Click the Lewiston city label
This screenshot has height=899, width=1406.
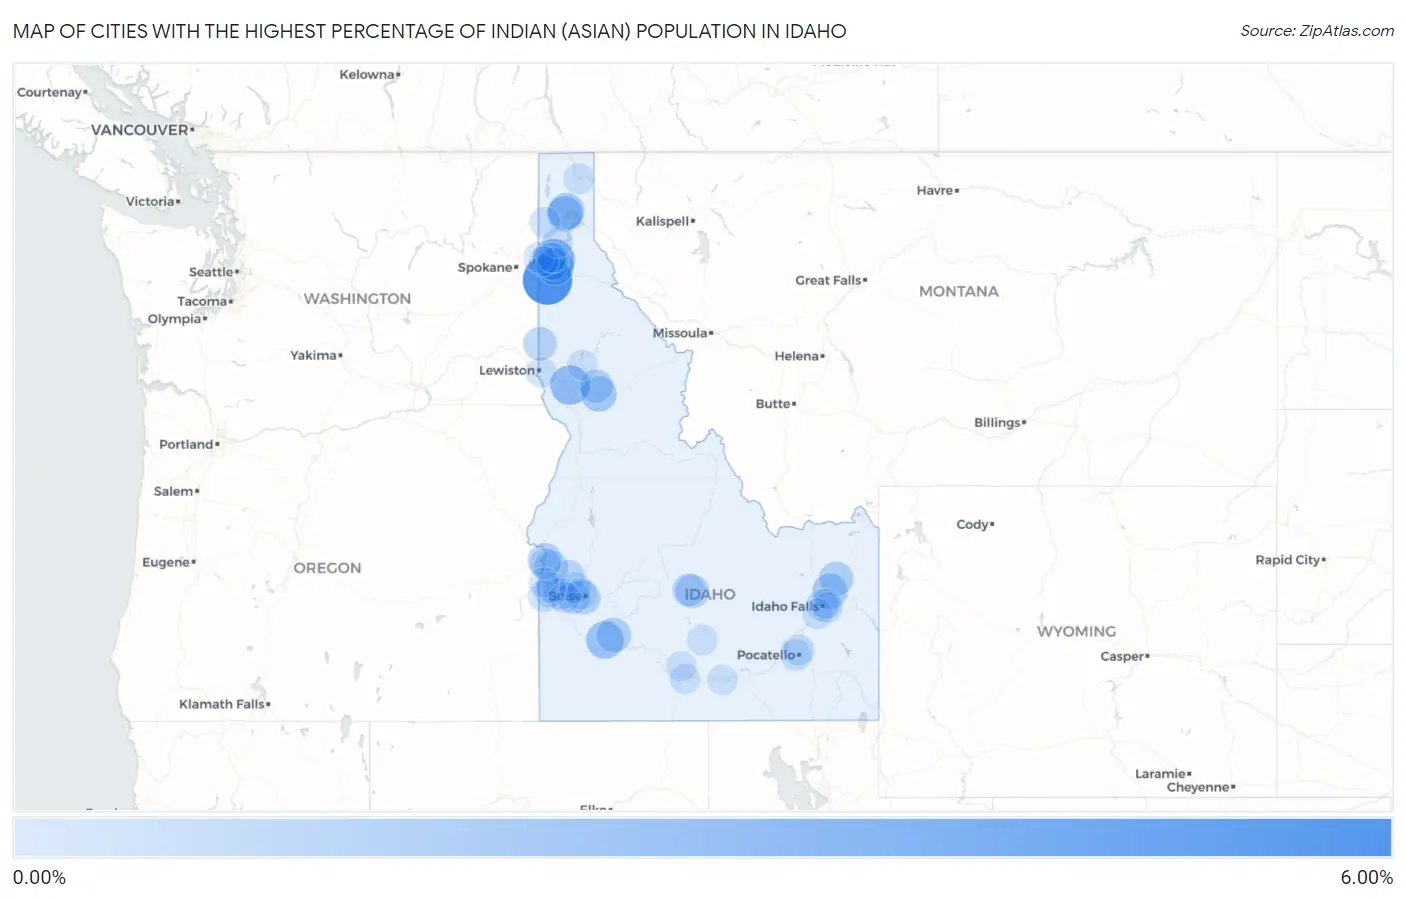coord(509,370)
